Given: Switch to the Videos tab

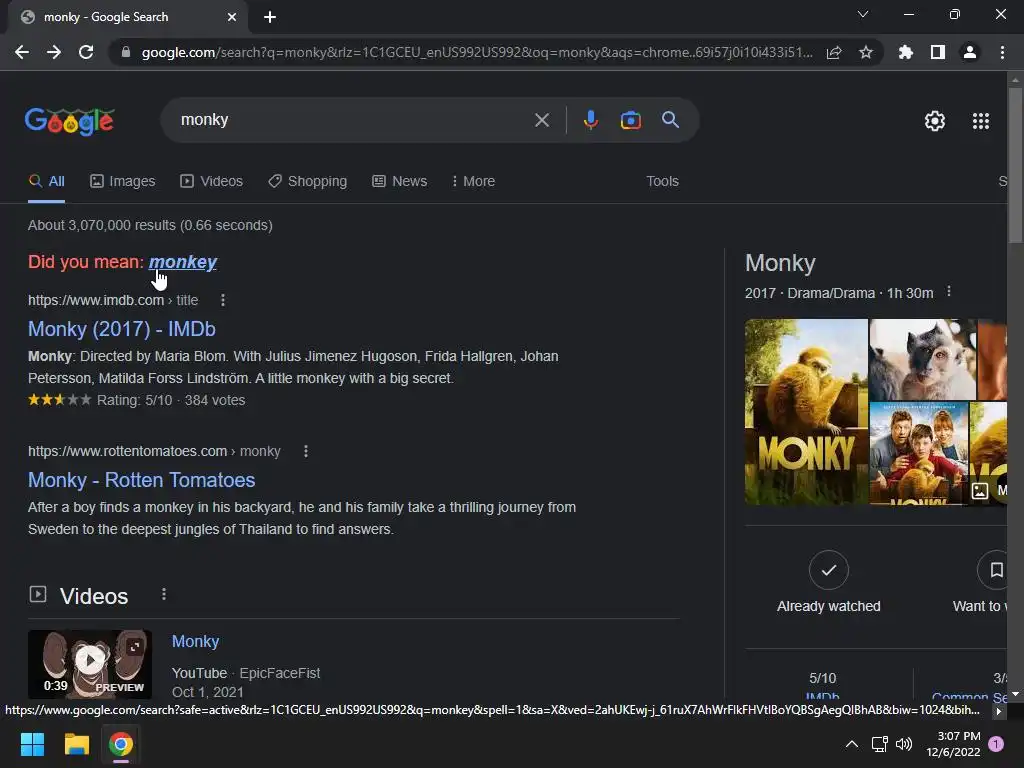Looking at the screenshot, I should click(x=212, y=182).
